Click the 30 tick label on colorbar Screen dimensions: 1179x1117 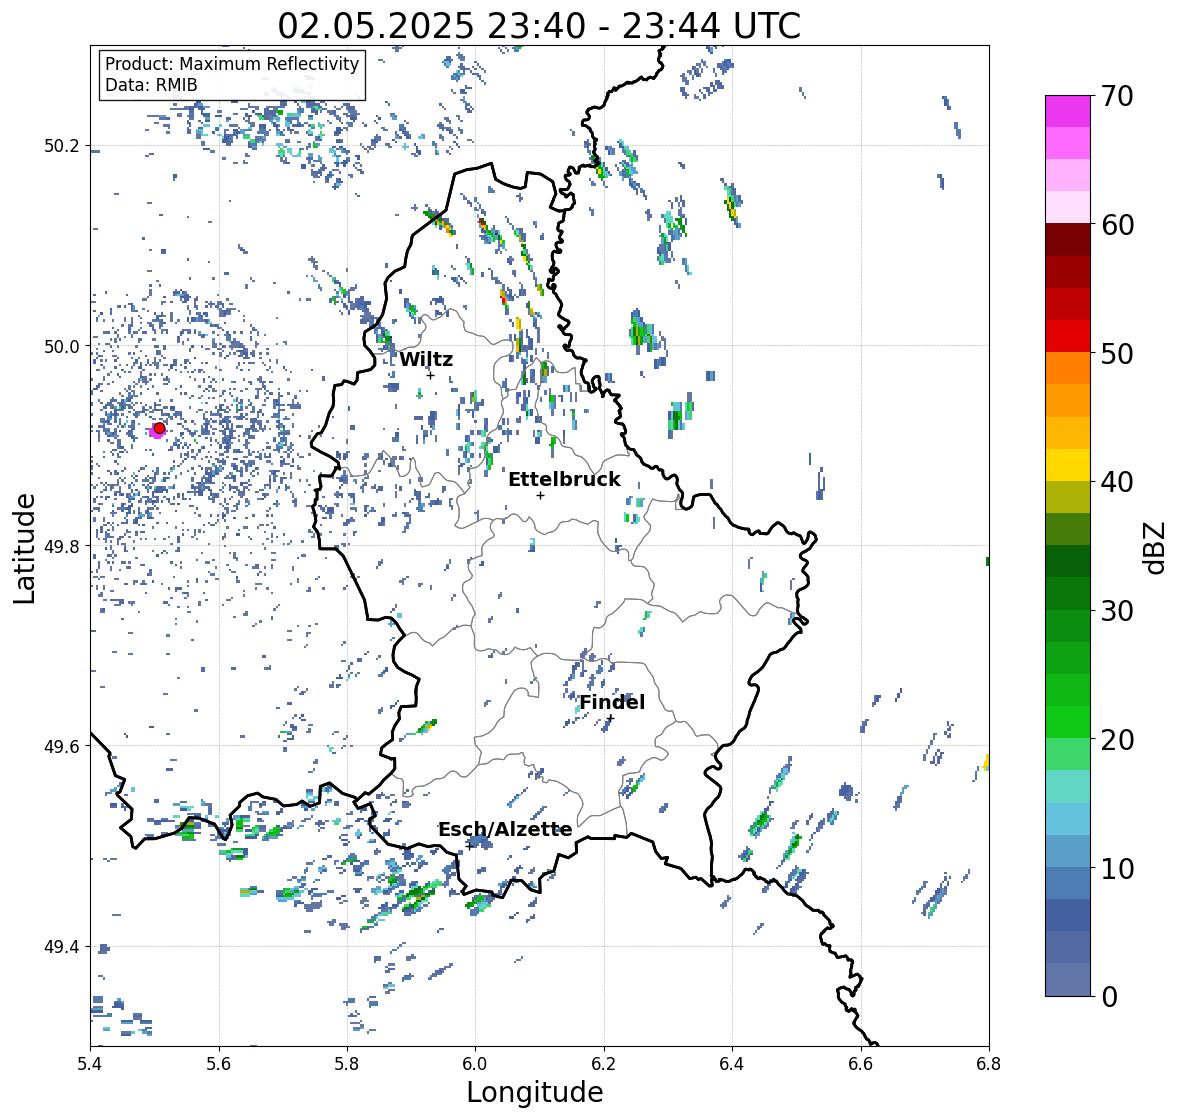click(x=1117, y=610)
